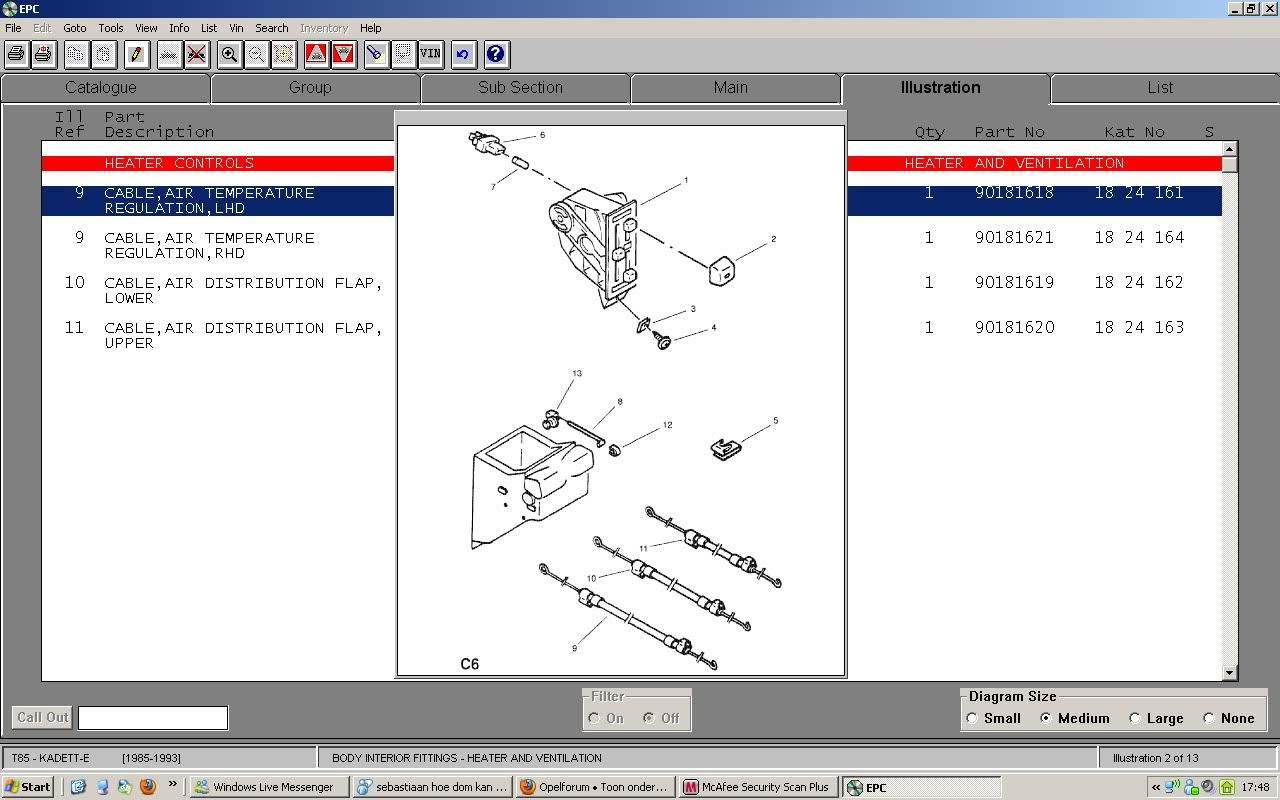
Task: Select Large diagram size
Action: (1135, 718)
